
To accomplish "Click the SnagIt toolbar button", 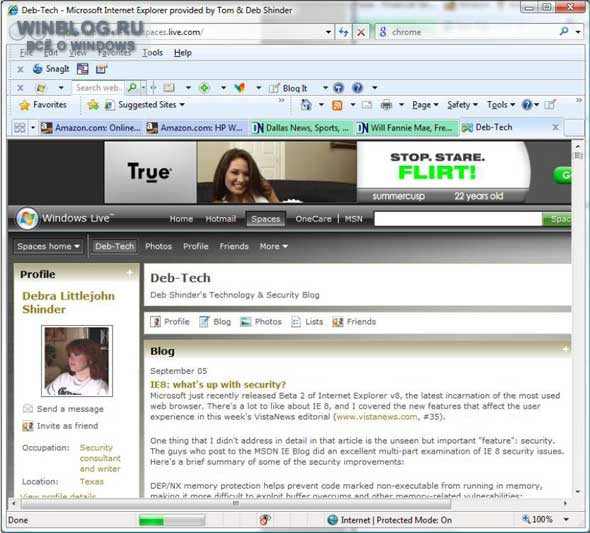I will pos(51,69).
